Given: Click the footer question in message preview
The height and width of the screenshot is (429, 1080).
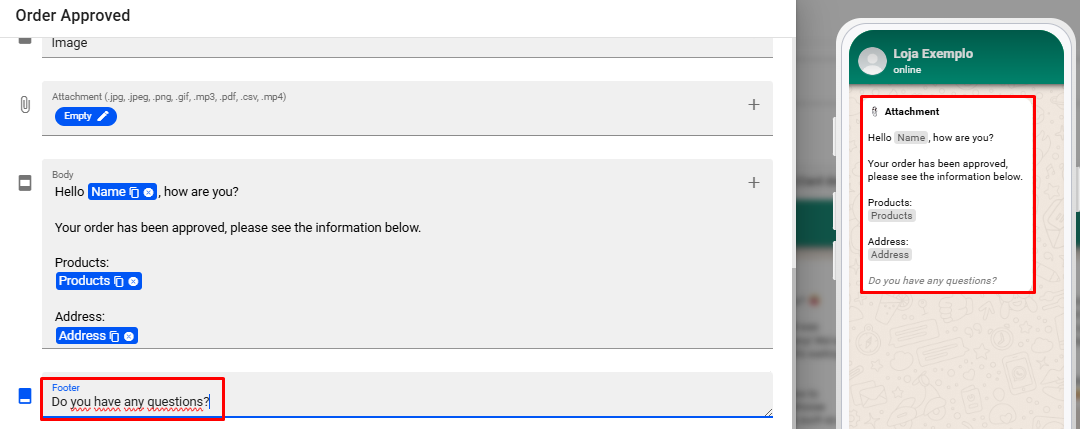Looking at the screenshot, I should click(932, 280).
